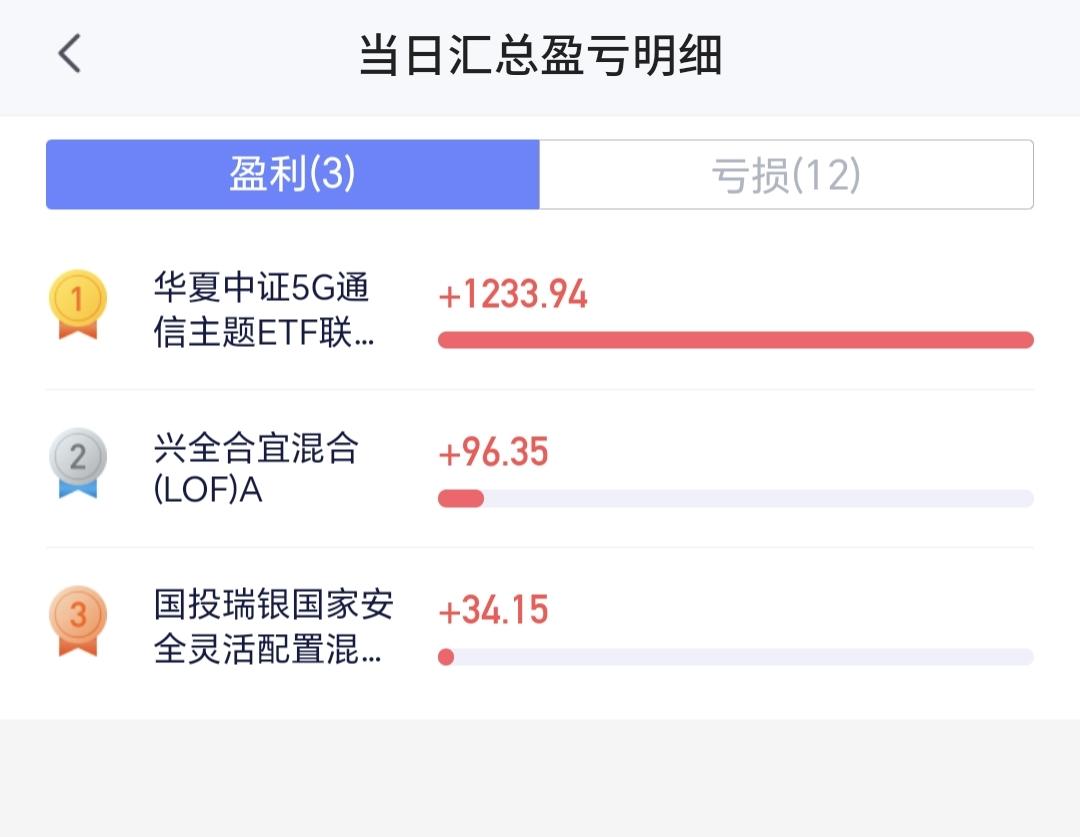The image size is (1080, 837).
Task: Click the +96.35 profit amount
Action: [x=494, y=453]
